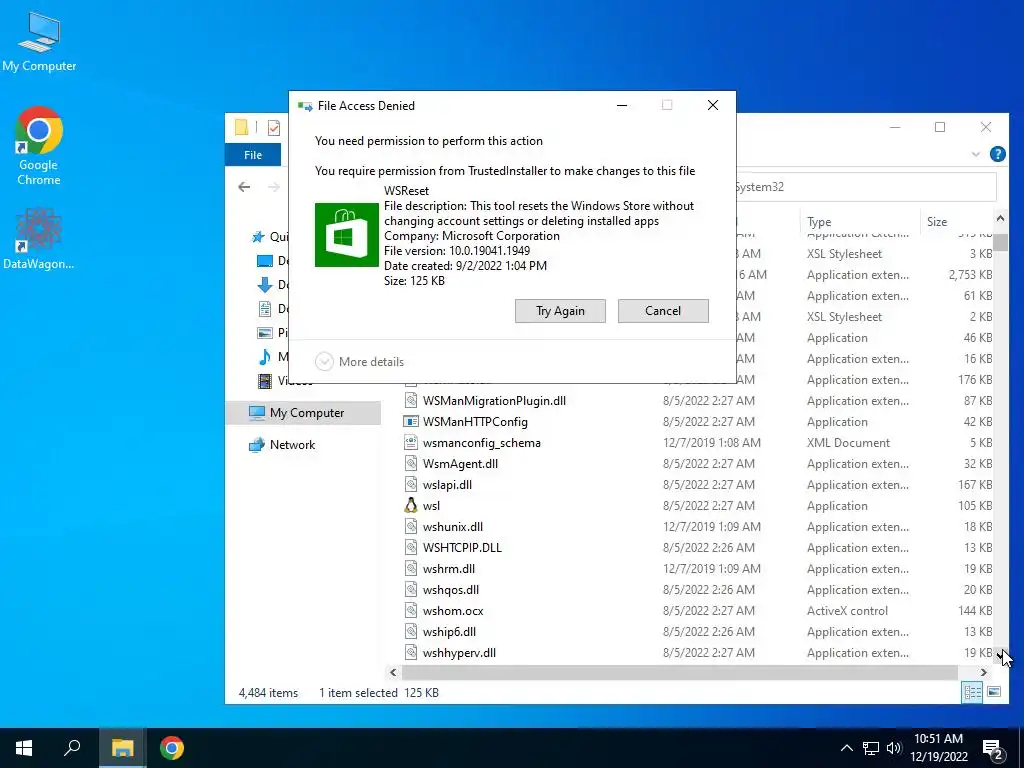The height and width of the screenshot is (768, 1024).
Task: Select Network in navigation pane
Action: tap(292, 445)
